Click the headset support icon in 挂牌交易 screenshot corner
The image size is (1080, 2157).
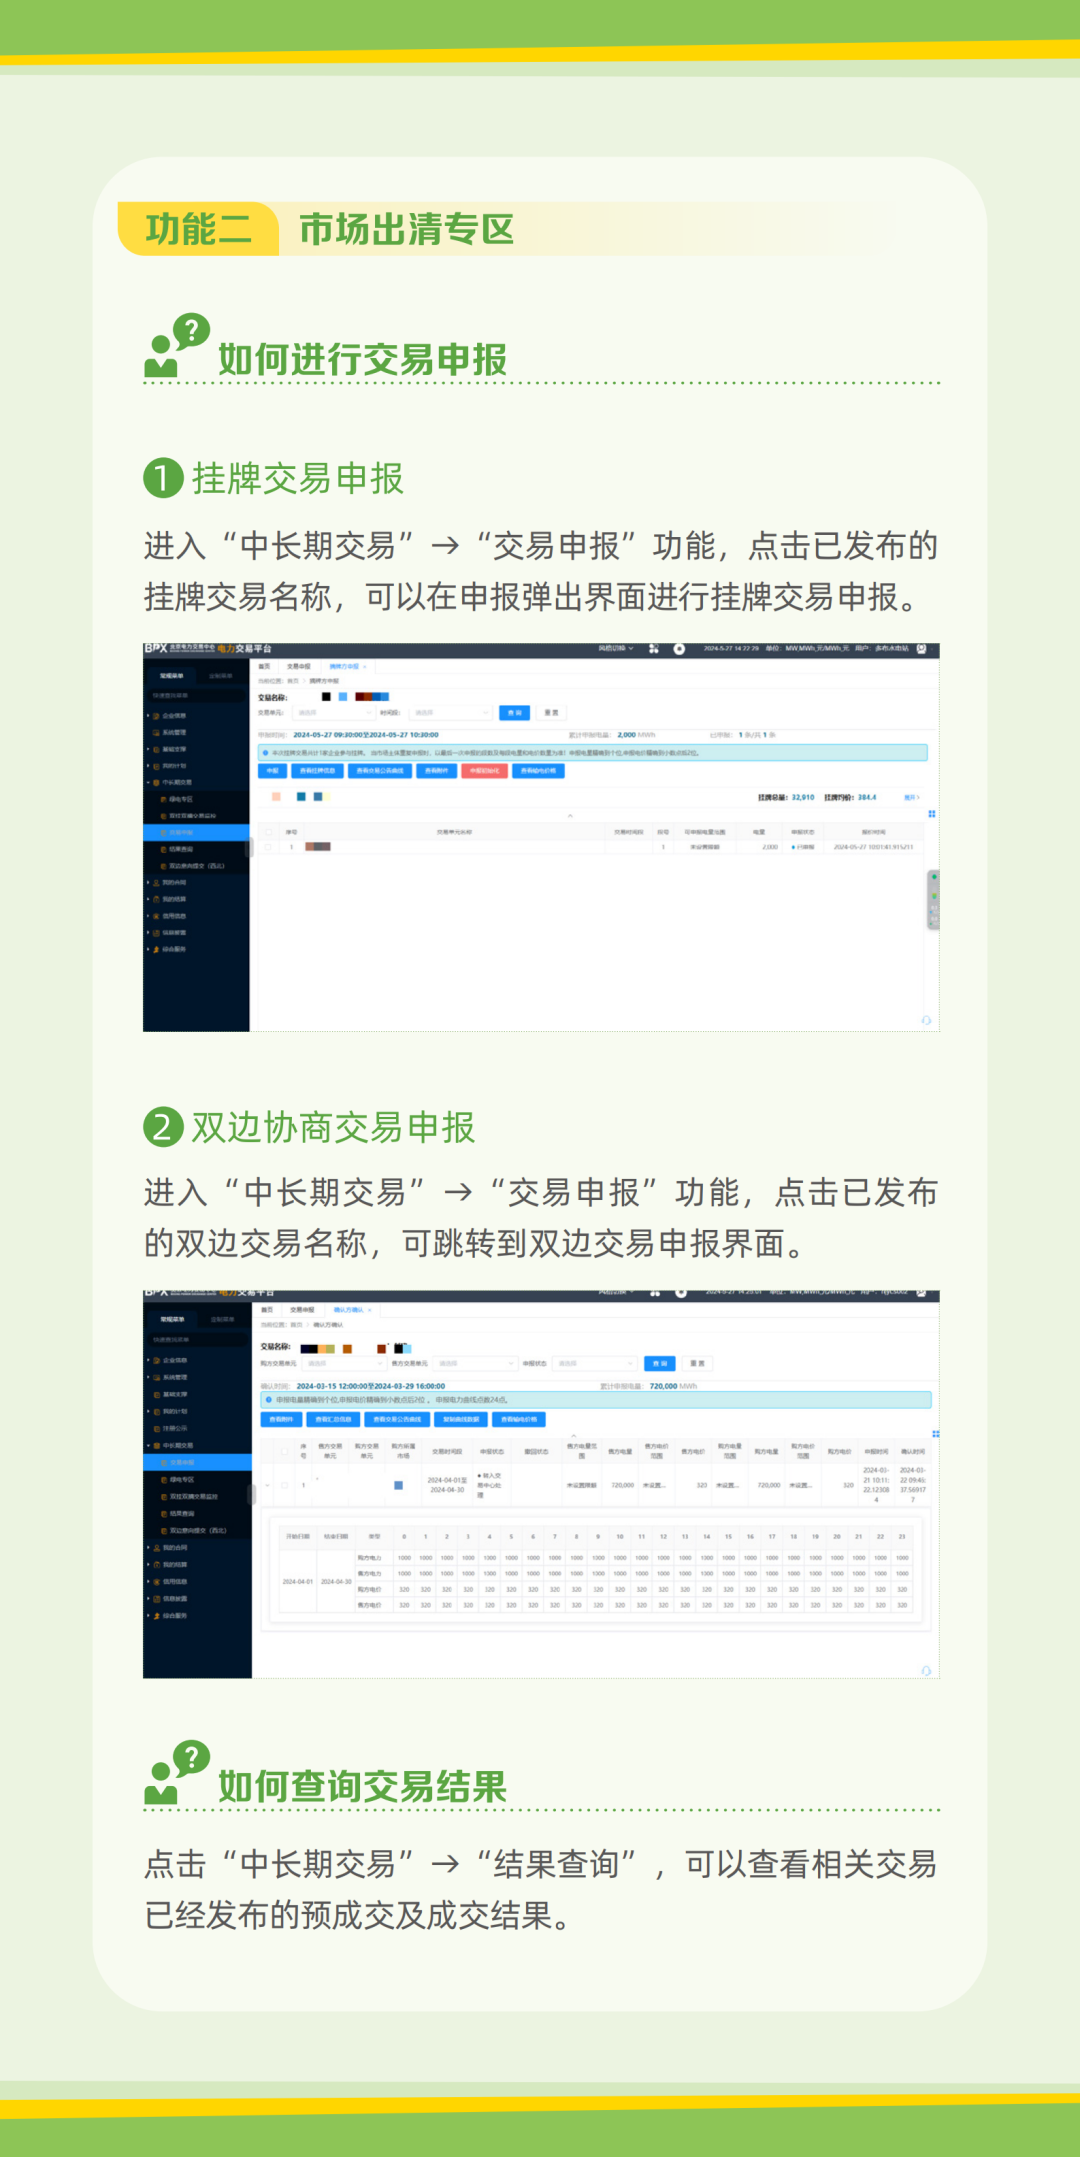(926, 1020)
